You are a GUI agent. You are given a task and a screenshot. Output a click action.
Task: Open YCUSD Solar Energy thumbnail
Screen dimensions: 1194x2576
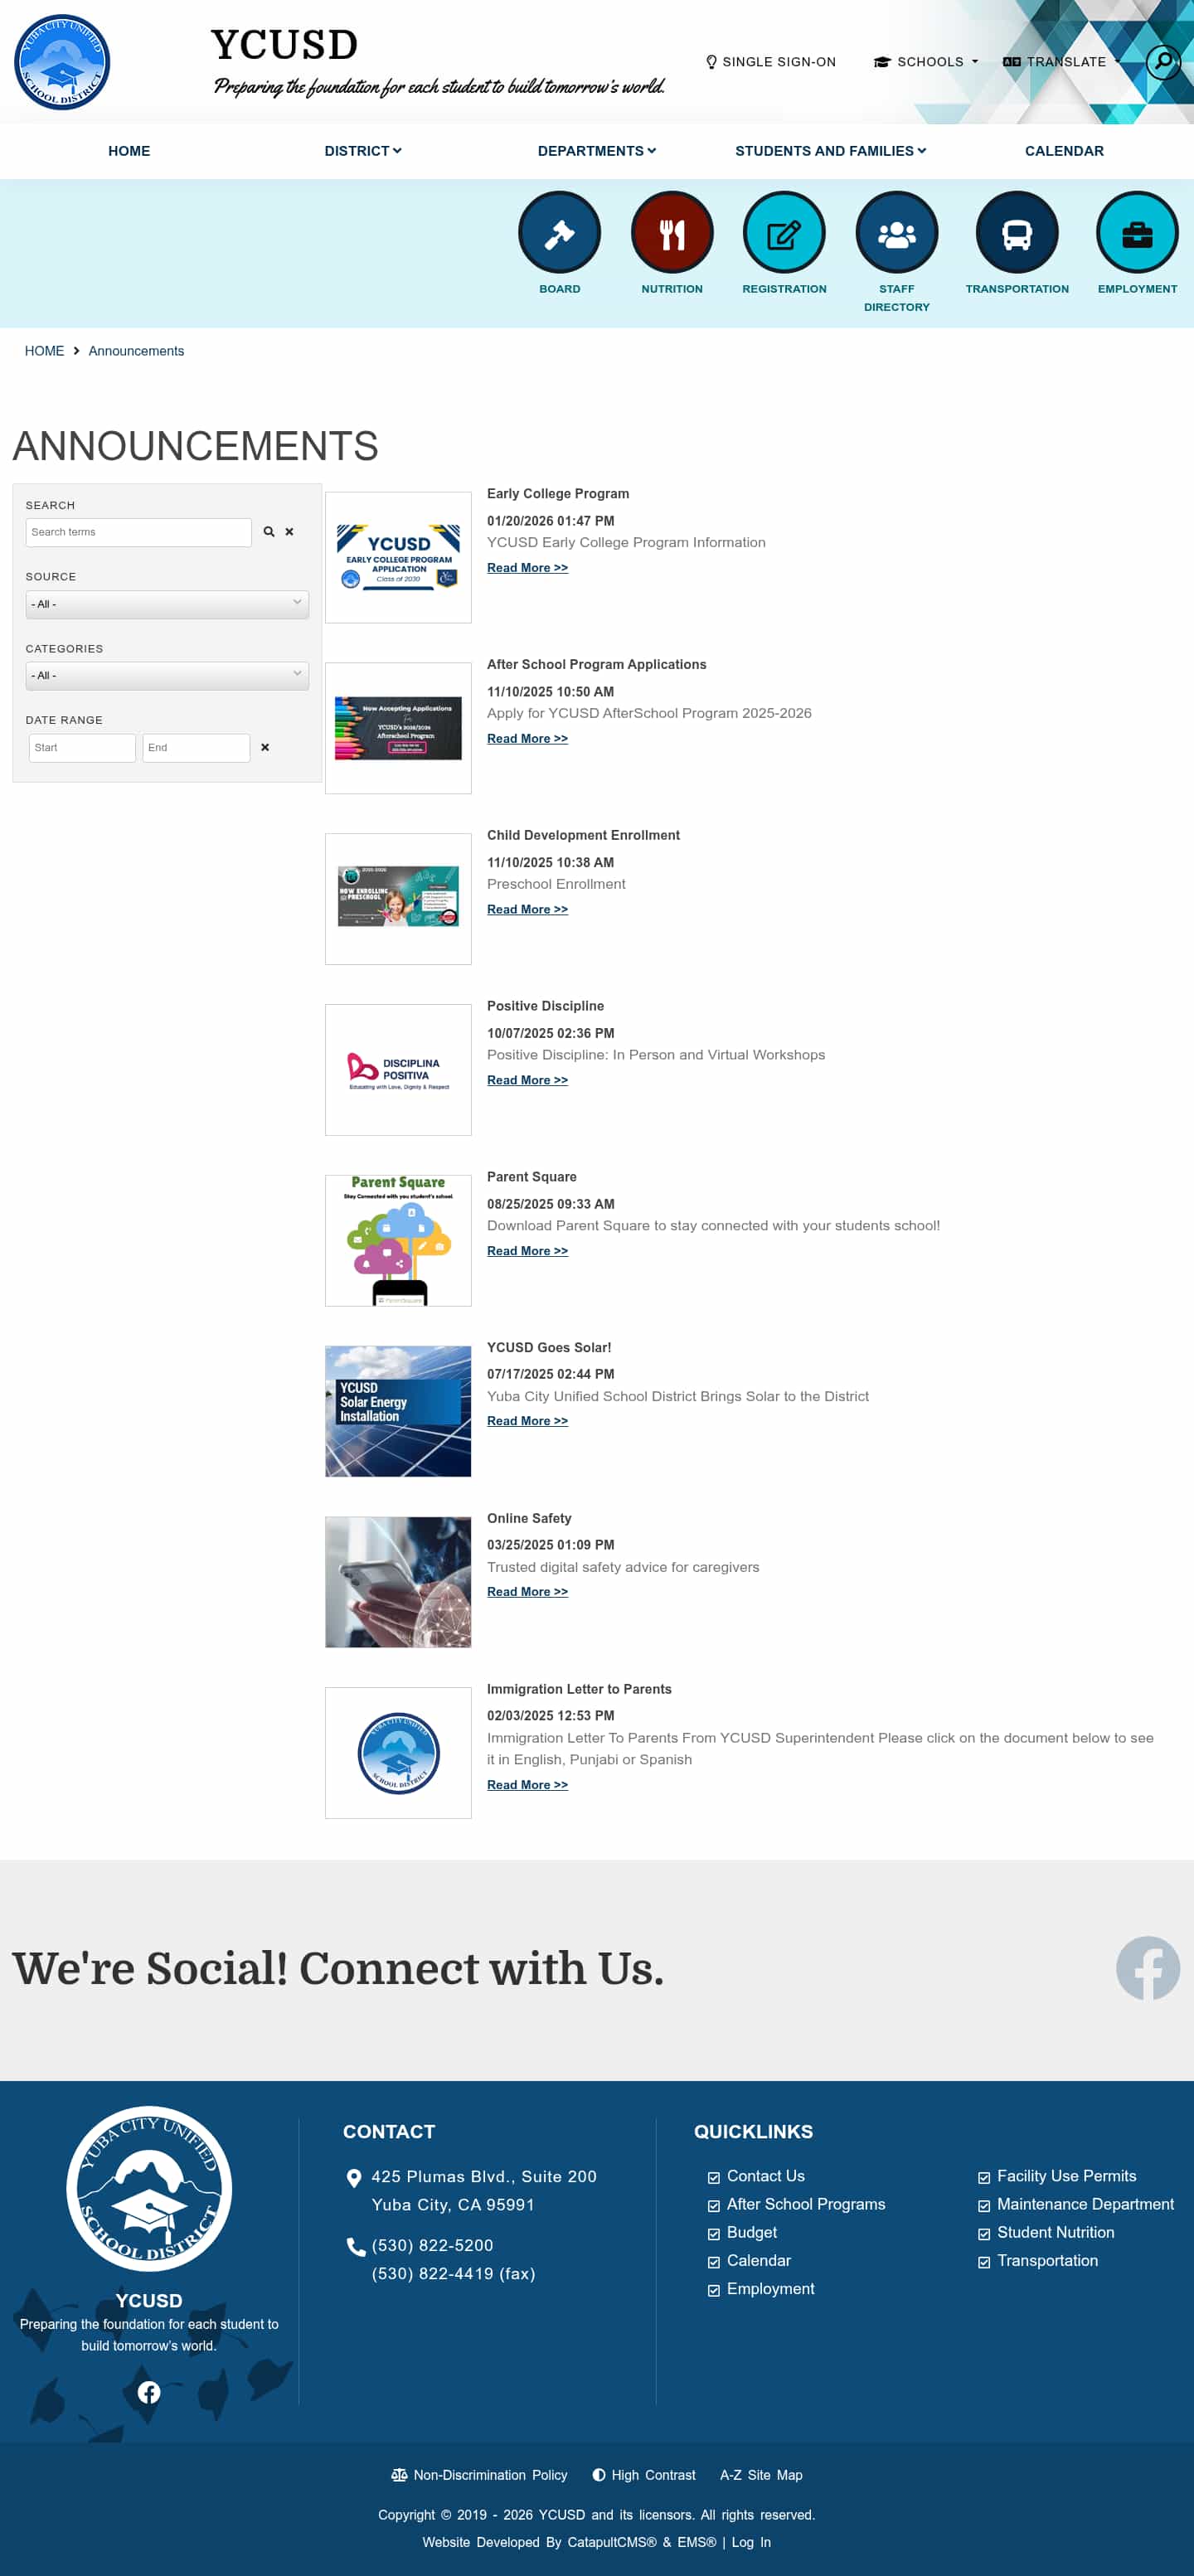(398, 1411)
